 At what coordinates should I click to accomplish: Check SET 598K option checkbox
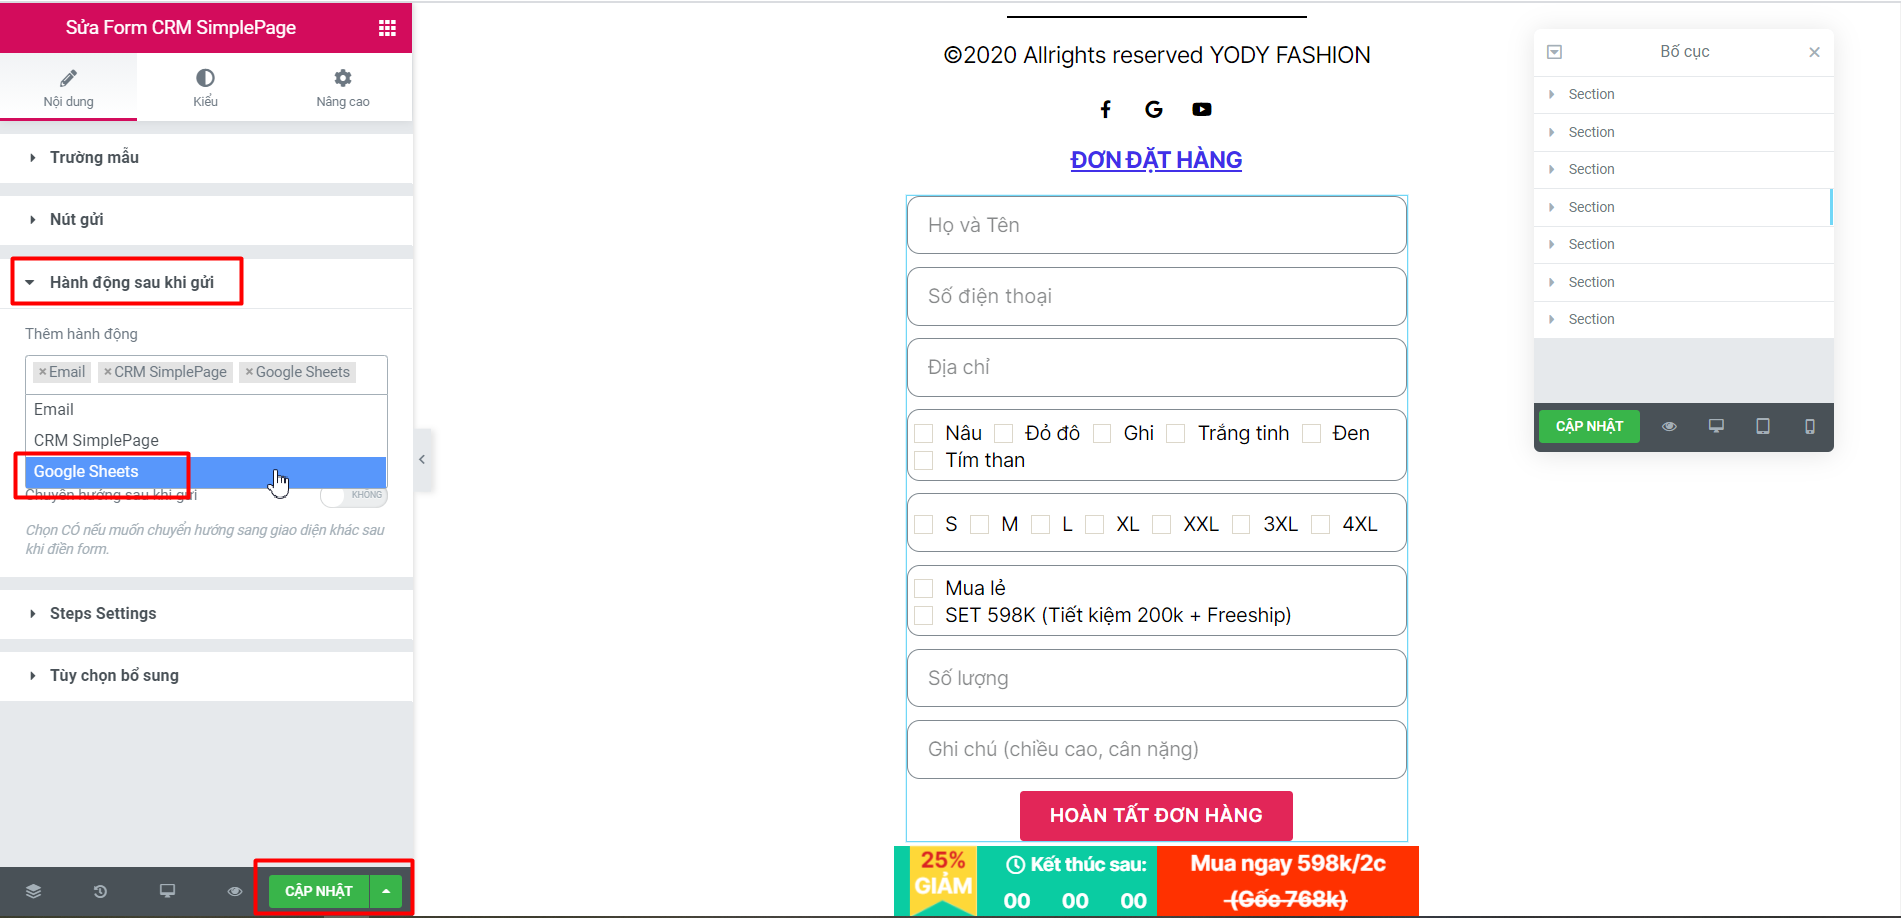(924, 616)
